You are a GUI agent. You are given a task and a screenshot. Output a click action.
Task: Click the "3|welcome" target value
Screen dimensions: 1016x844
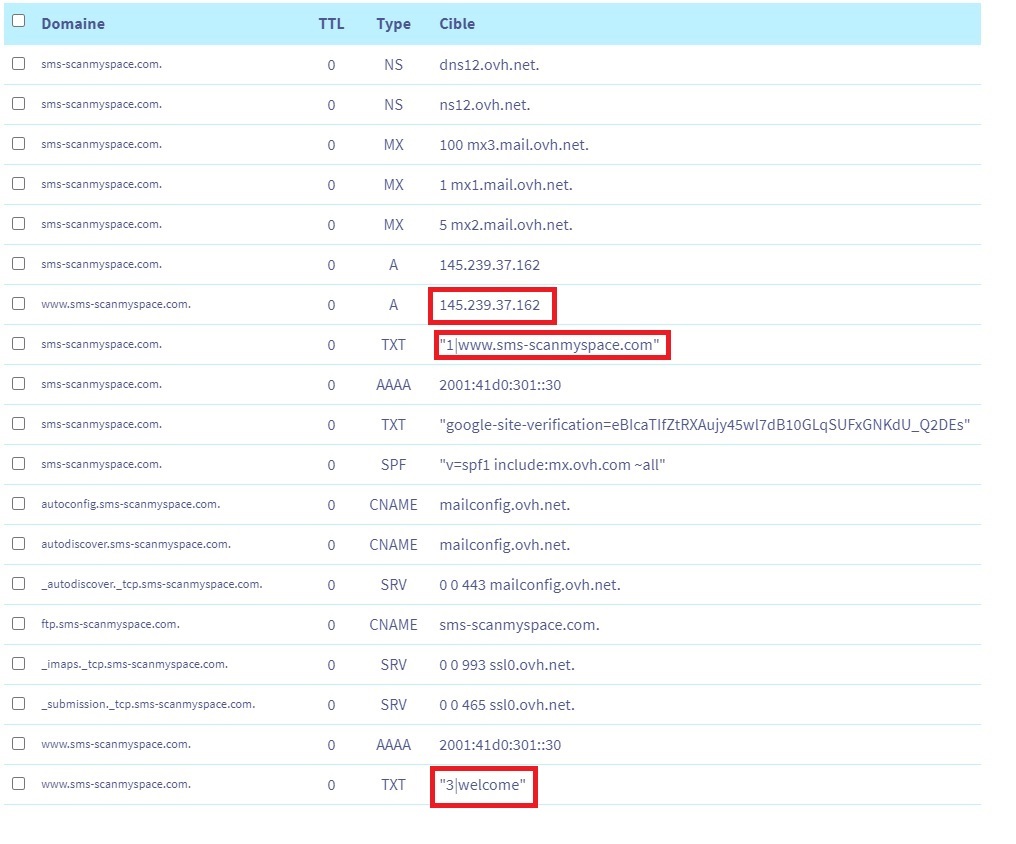pyautogui.click(x=482, y=785)
